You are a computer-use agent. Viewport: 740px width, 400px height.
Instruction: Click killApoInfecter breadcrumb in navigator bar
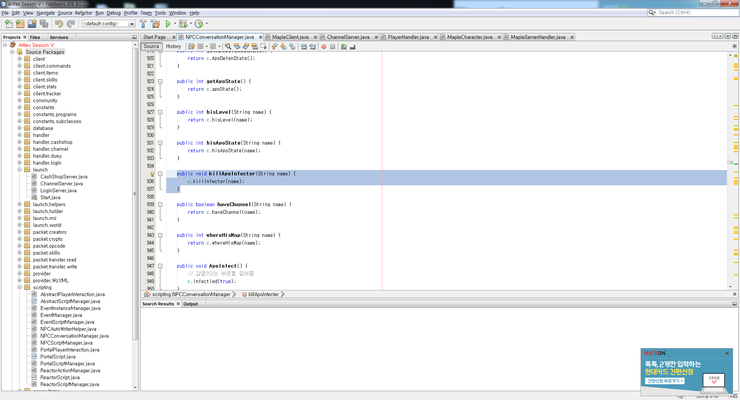(263, 294)
